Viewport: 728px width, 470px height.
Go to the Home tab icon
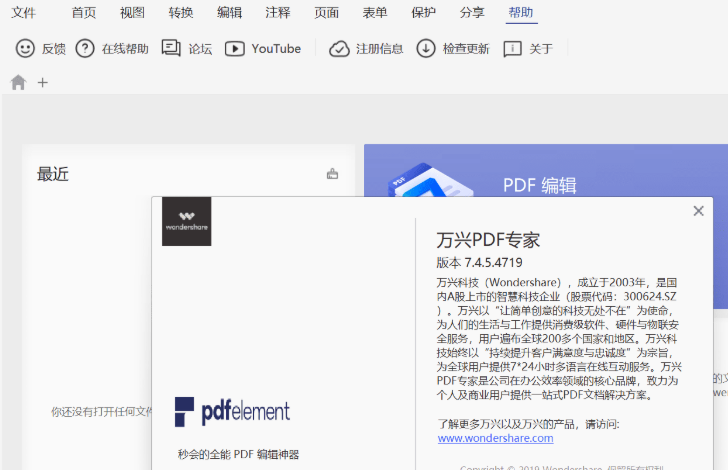point(18,82)
